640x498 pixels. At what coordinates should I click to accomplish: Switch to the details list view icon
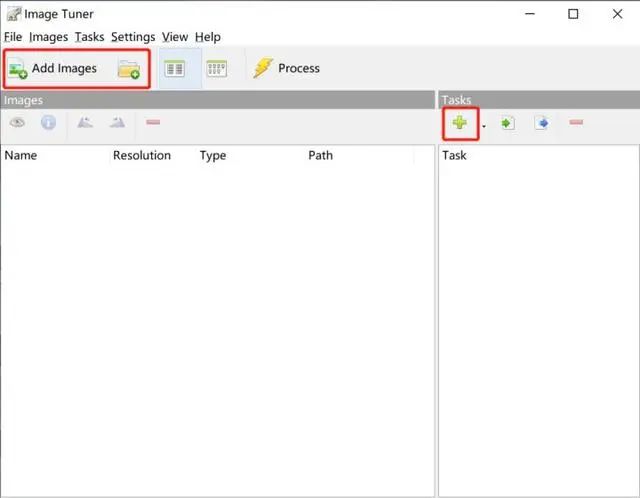pos(175,69)
